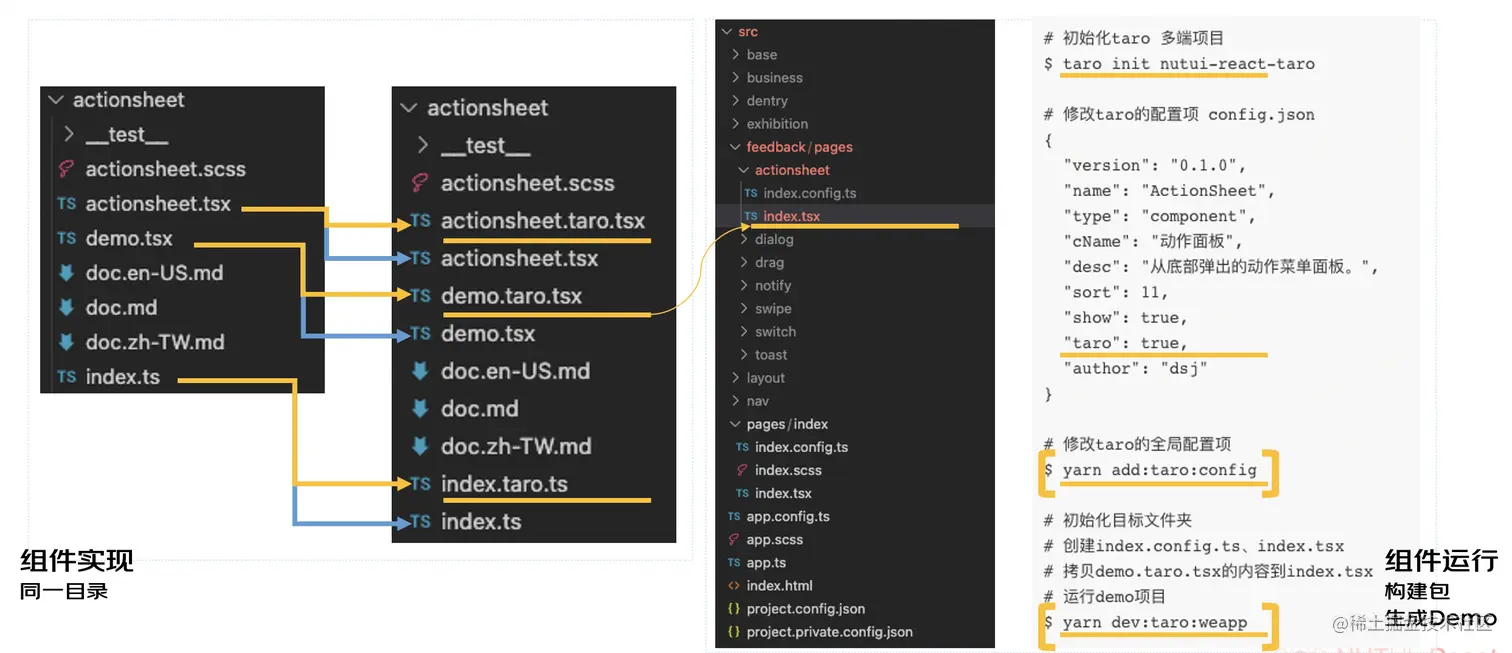The width and height of the screenshot is (1512, 653).
Task: Open the switch folder
Action: click(x=775, y=332)
